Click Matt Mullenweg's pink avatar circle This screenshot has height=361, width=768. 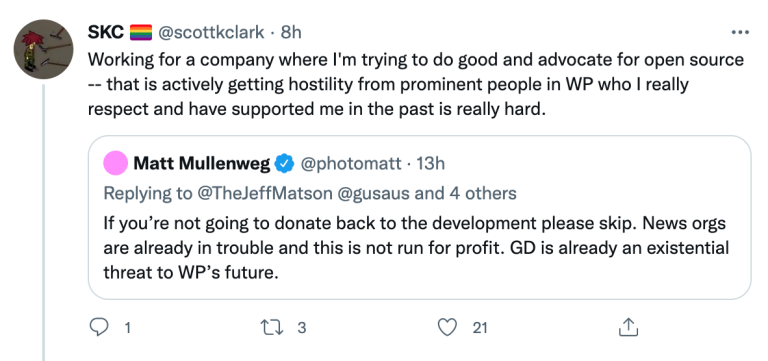(x=116, y=163)
